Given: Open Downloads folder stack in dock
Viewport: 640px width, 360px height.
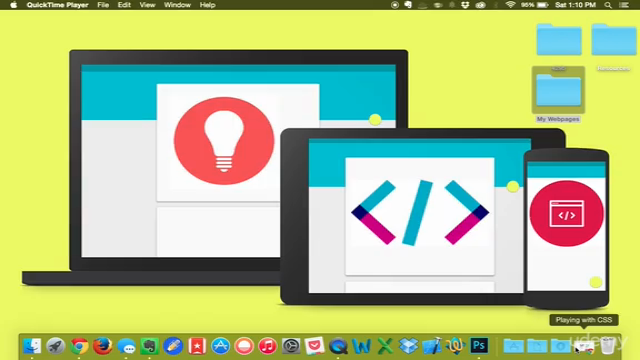Looking at the screenshot, I should (560, 346).
